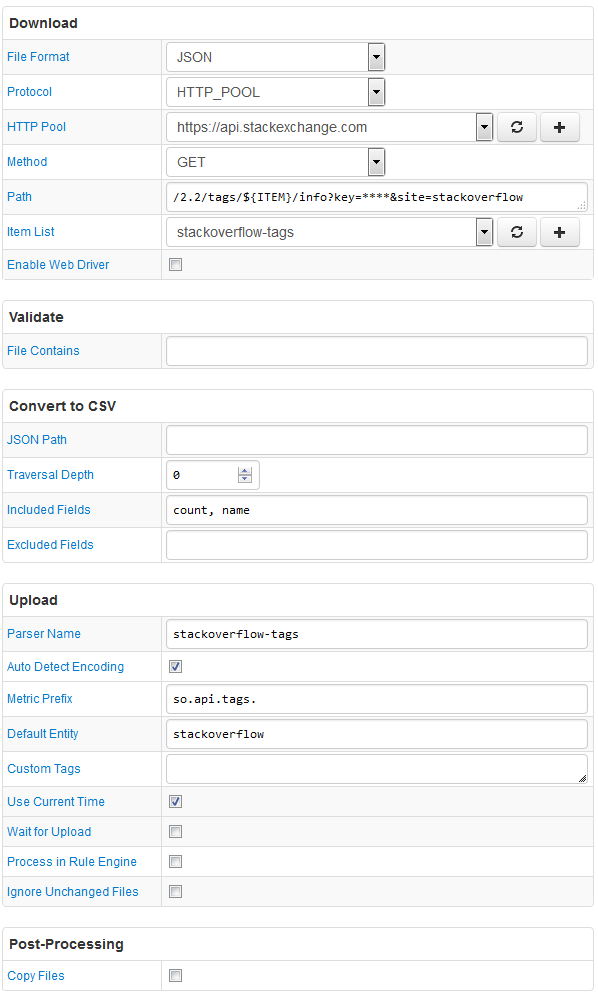Disable Use Current Time
The width and height of the screenshot is (598, 995).
point(176,801)
